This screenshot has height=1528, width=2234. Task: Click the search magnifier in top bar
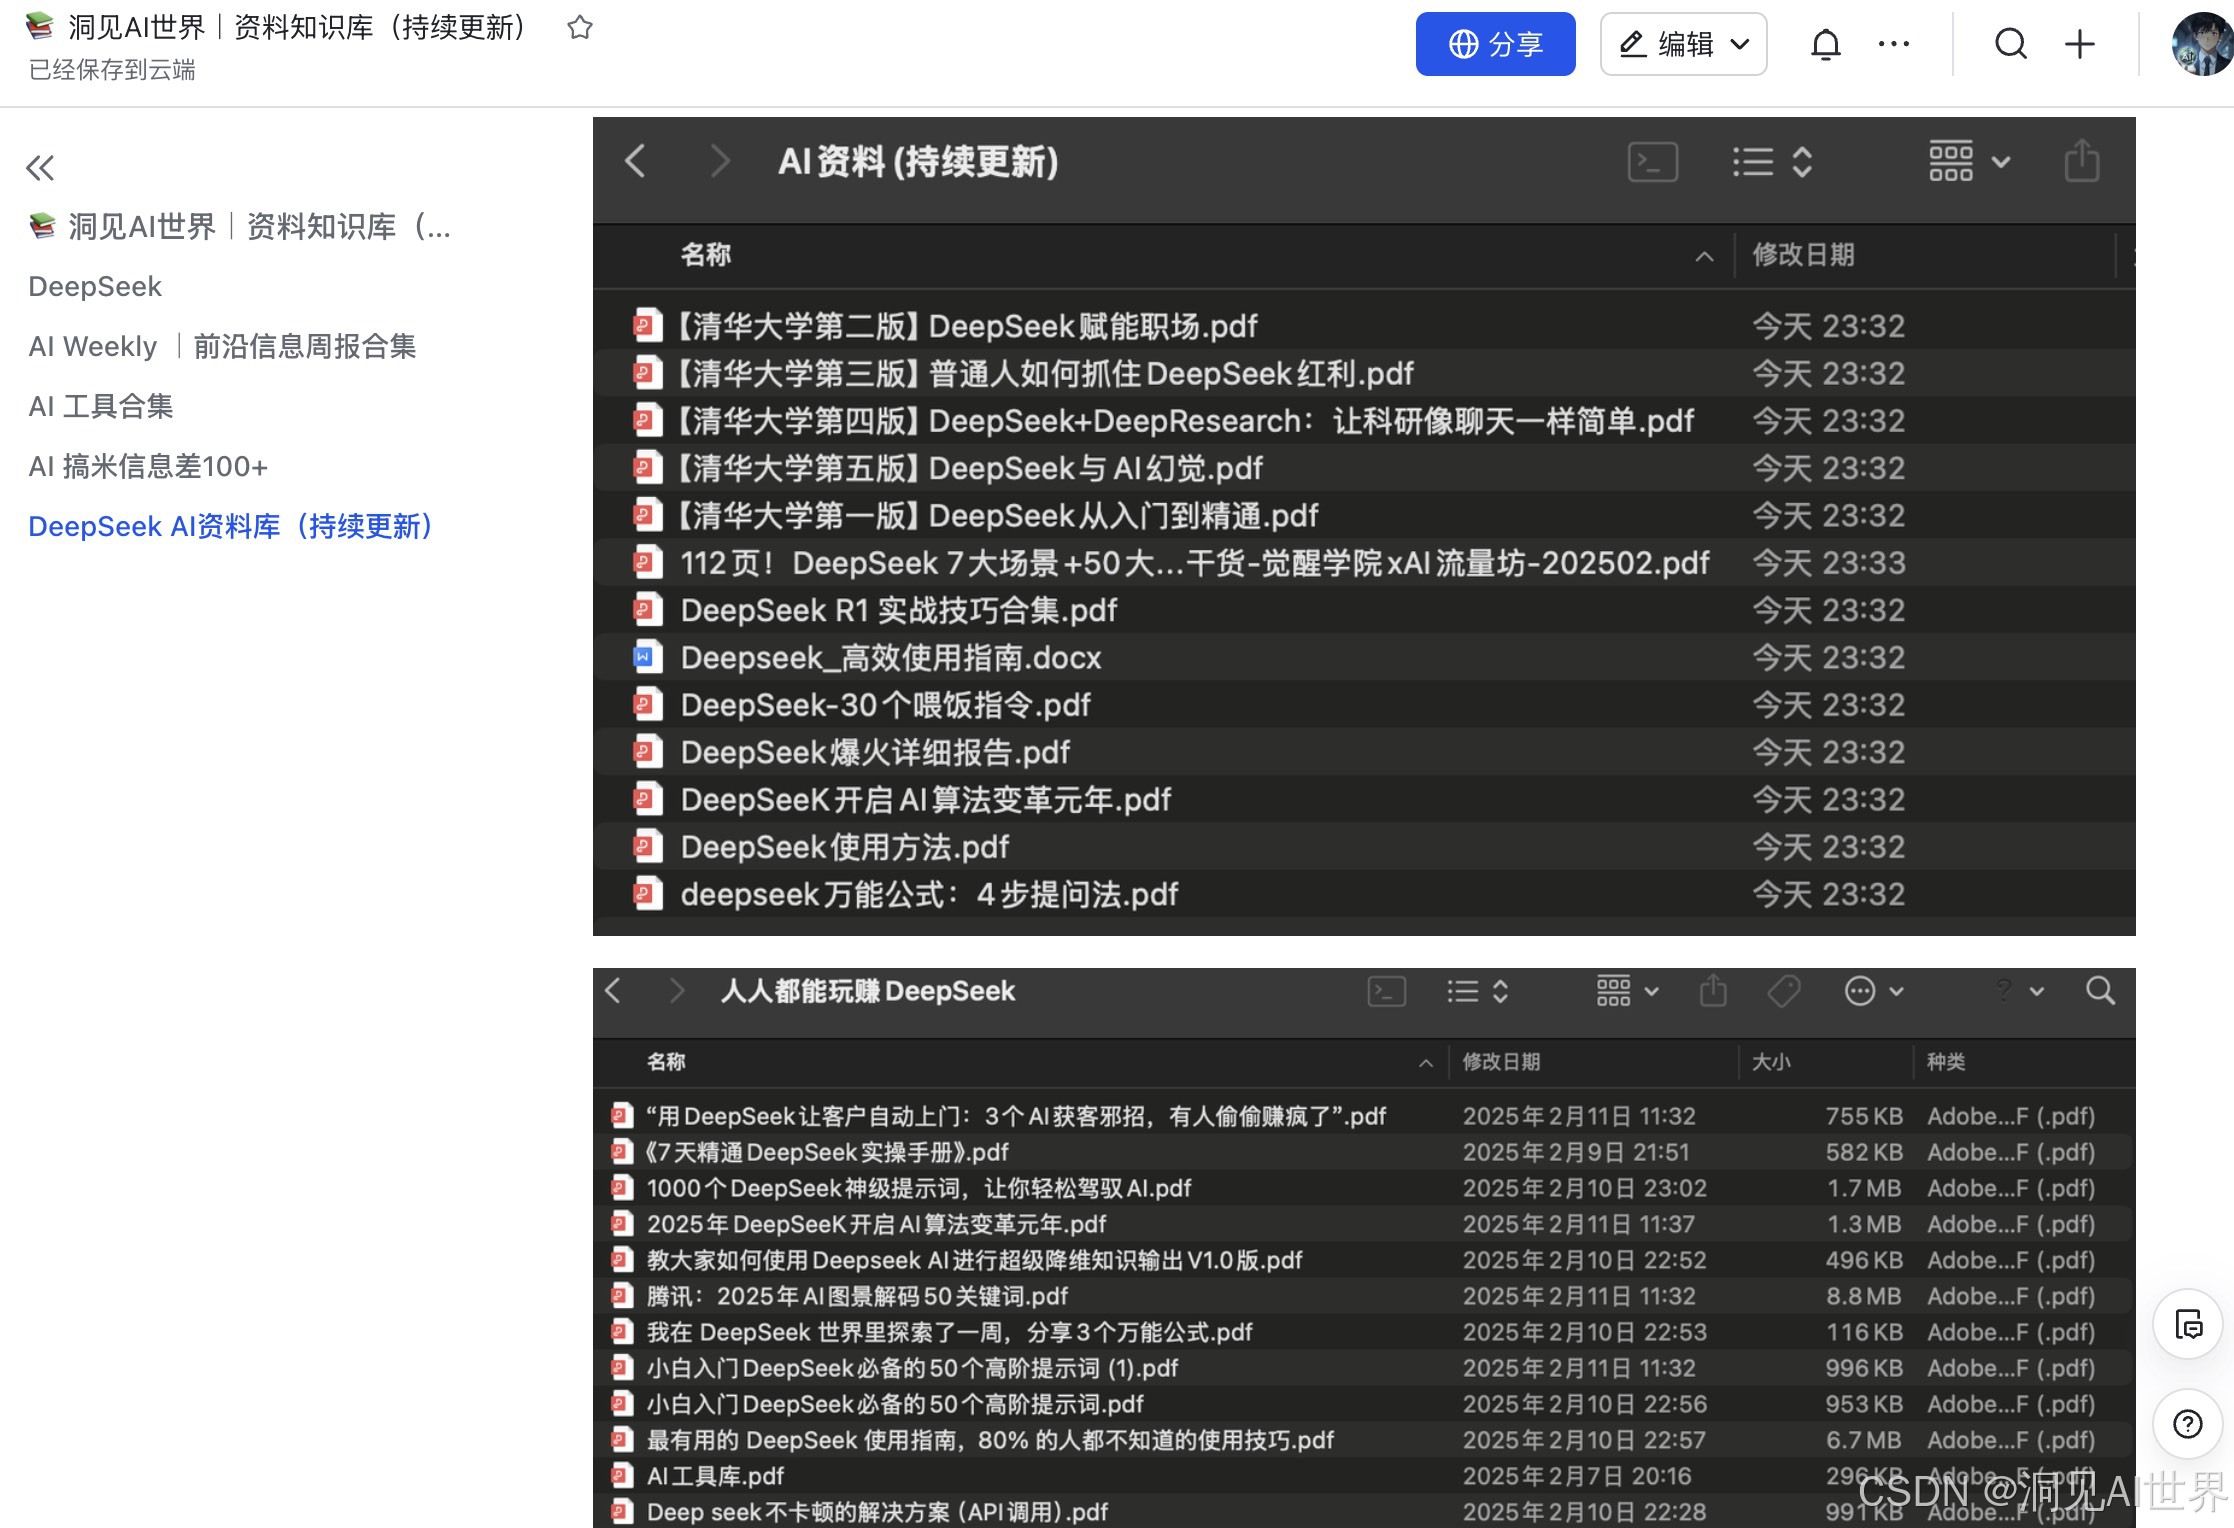2011,44
